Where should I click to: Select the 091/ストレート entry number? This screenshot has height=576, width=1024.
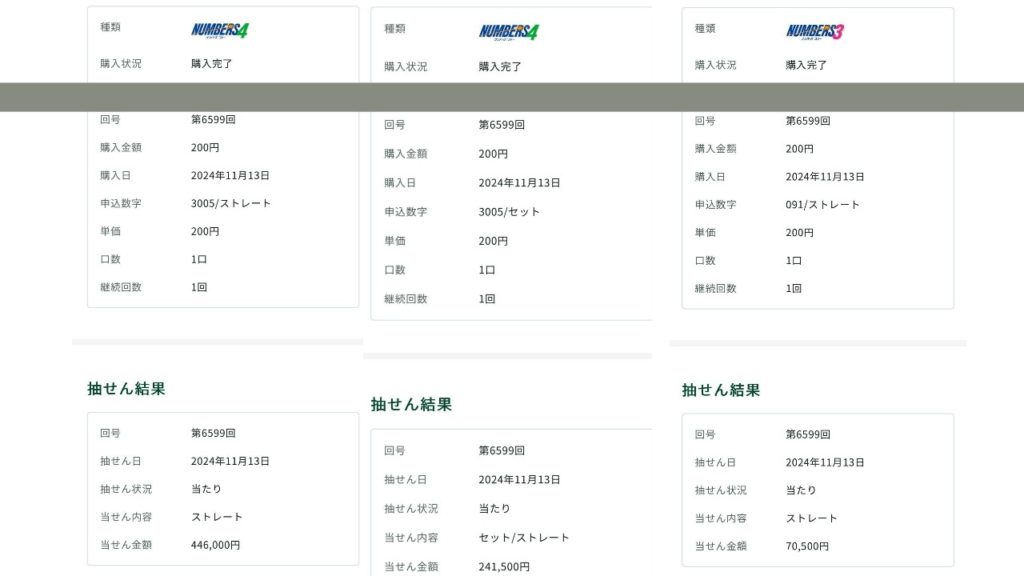click(x=822, y=204)
